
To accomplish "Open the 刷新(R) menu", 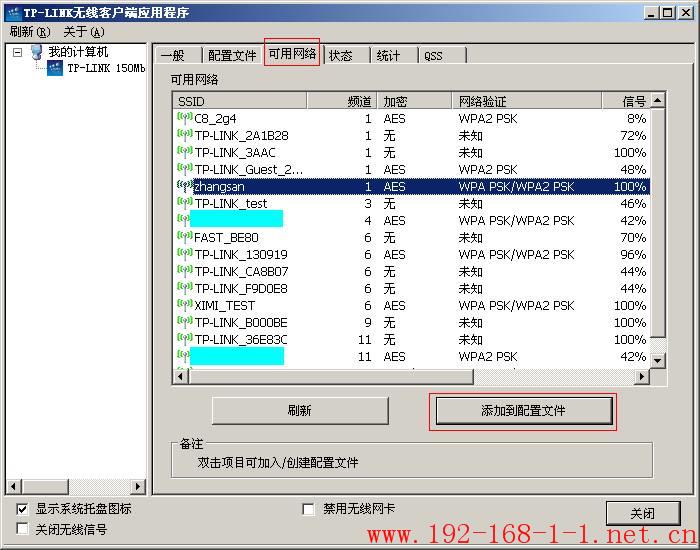I will (x=30, y=32).
